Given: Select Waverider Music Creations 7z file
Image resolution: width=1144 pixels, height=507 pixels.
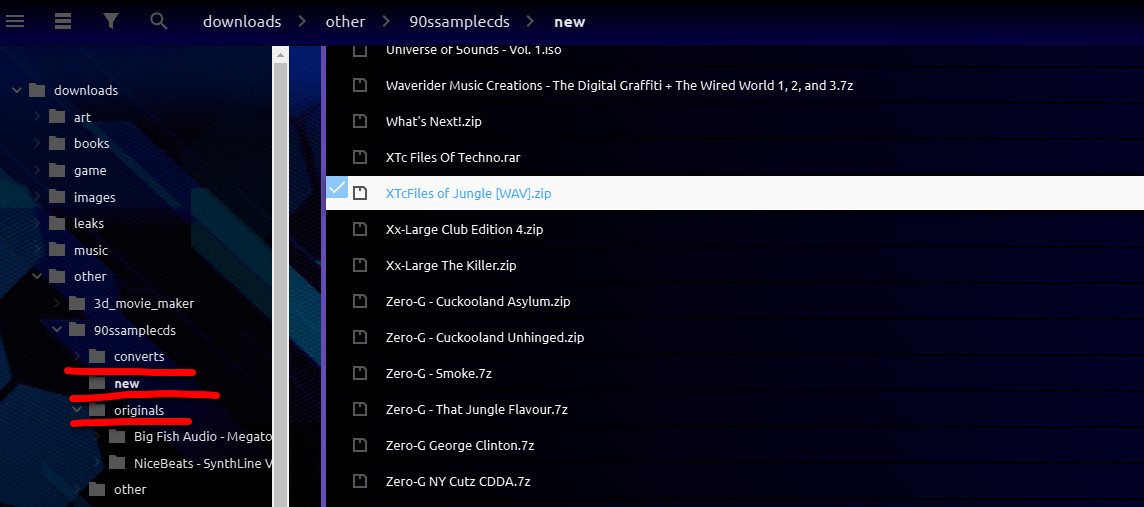Looking at the screenshot, I should point(619,85).
